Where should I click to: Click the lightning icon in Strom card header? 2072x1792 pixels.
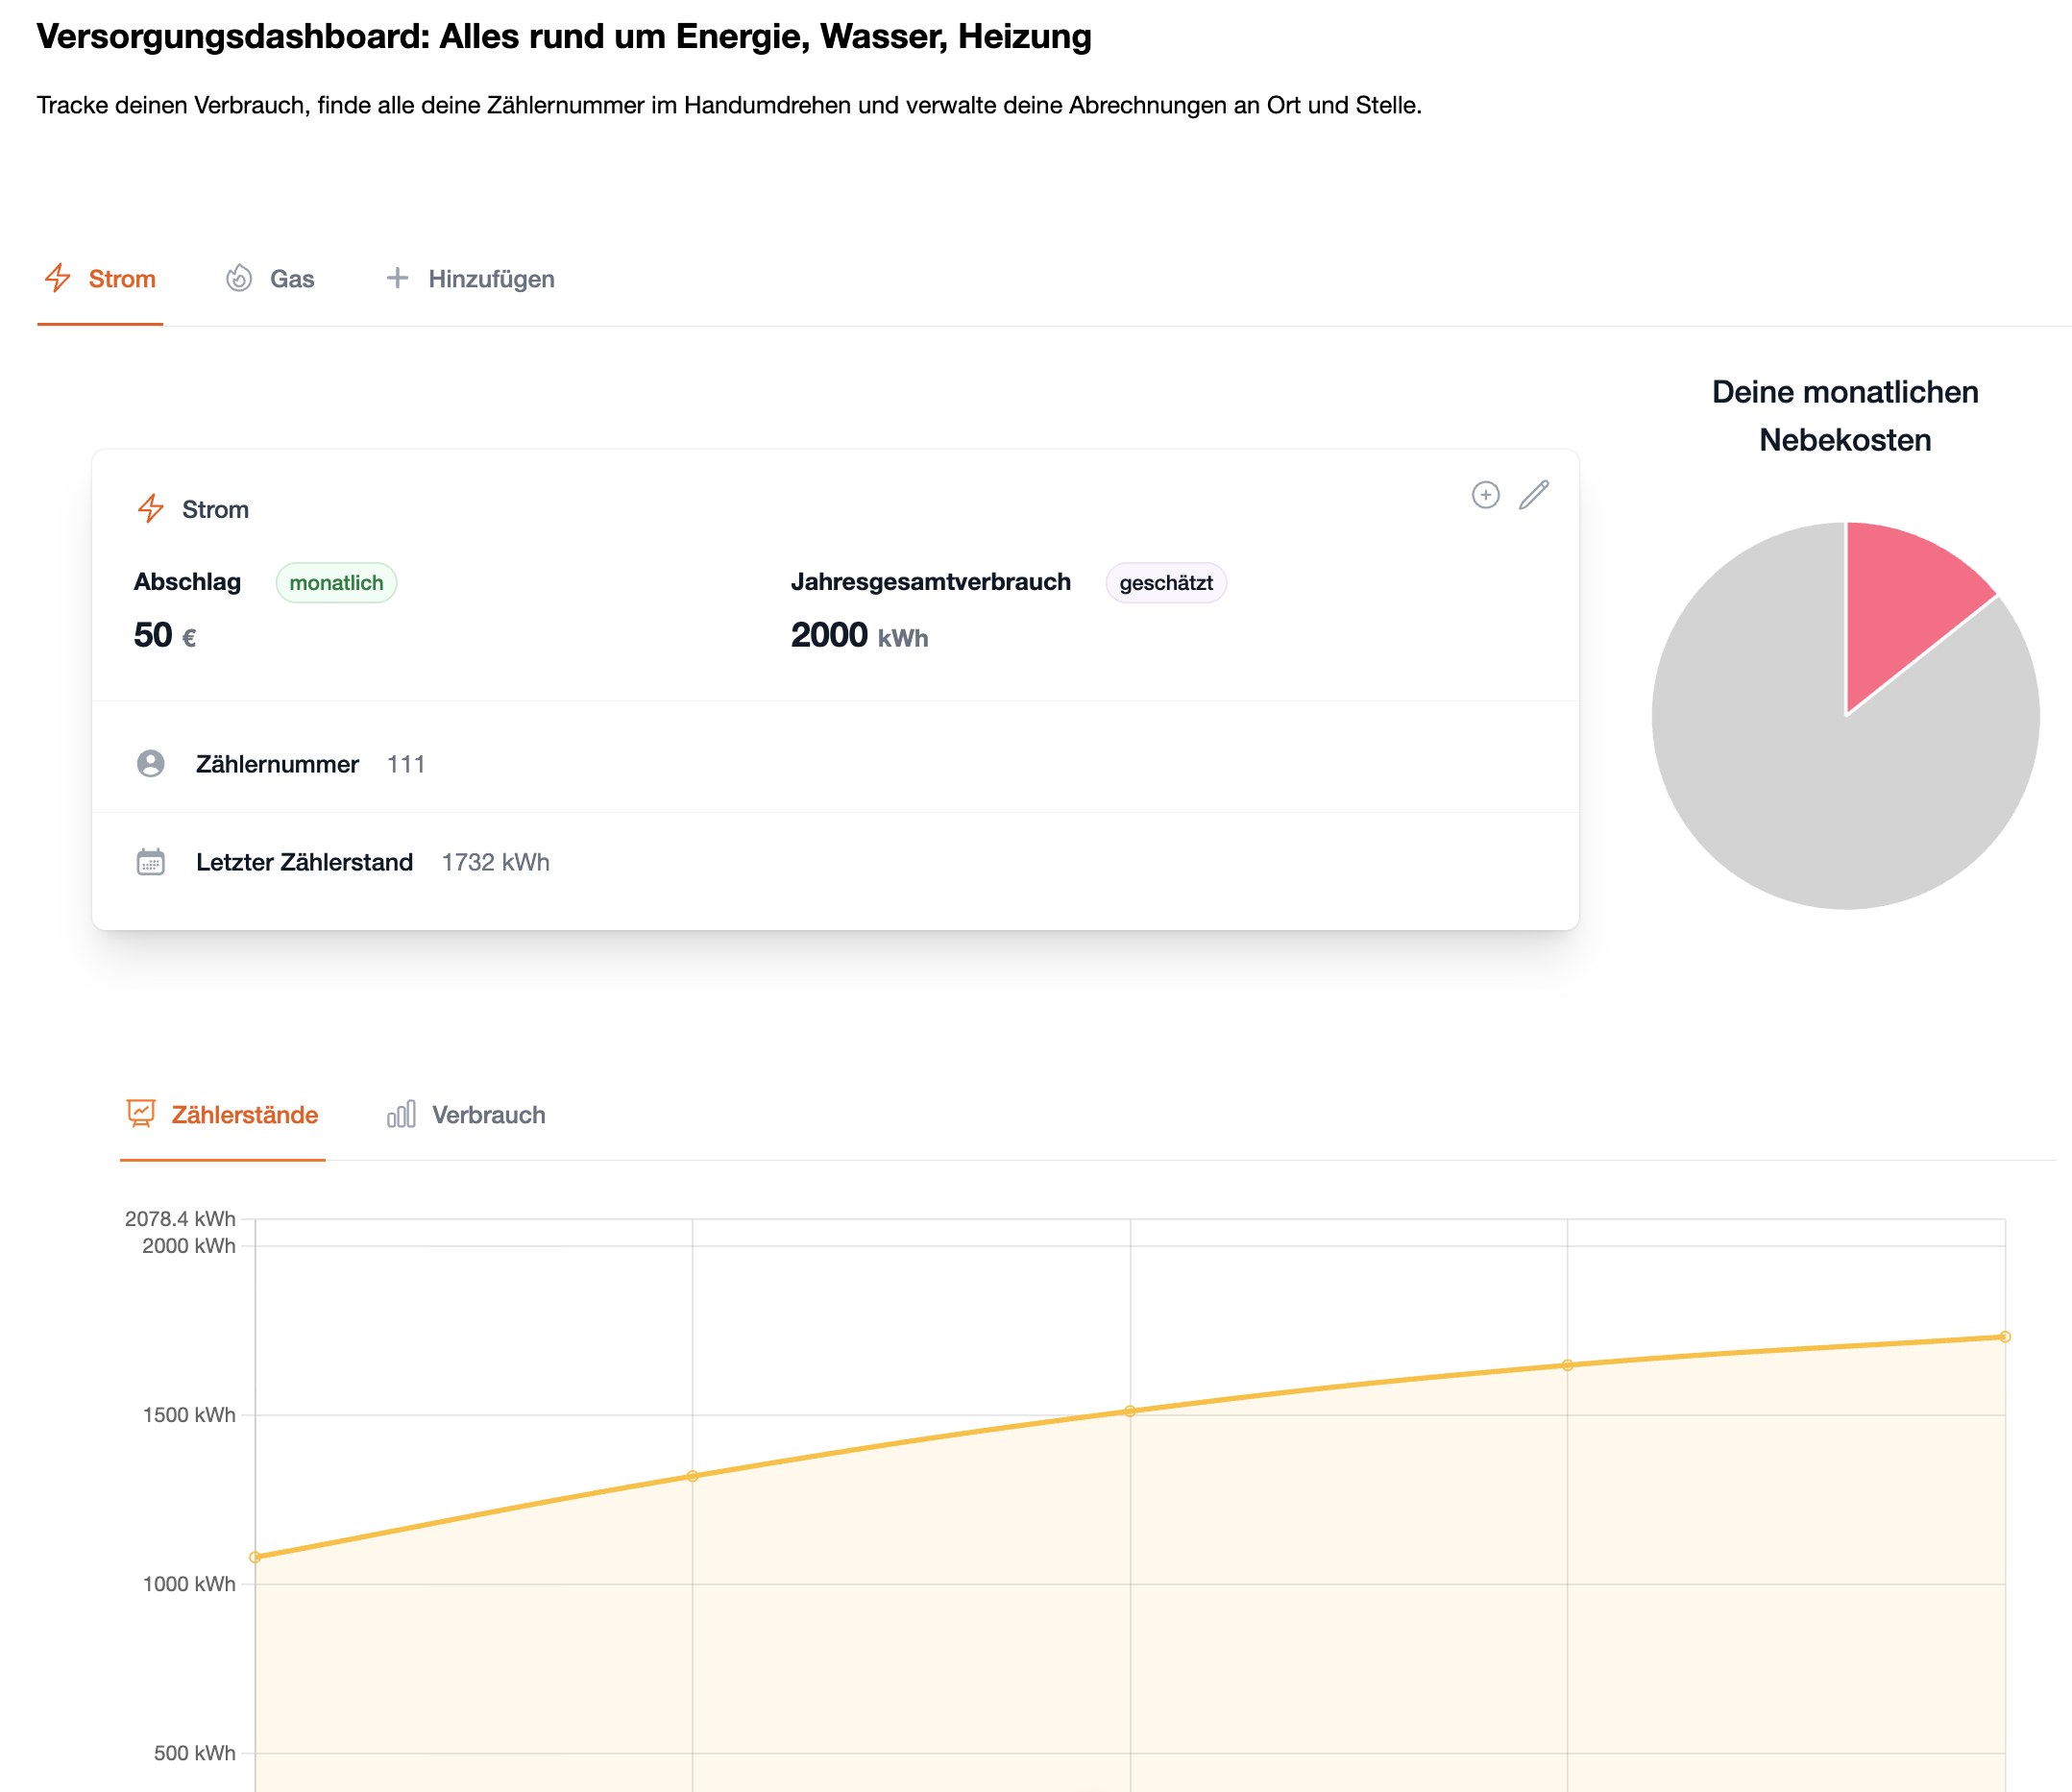151,509
